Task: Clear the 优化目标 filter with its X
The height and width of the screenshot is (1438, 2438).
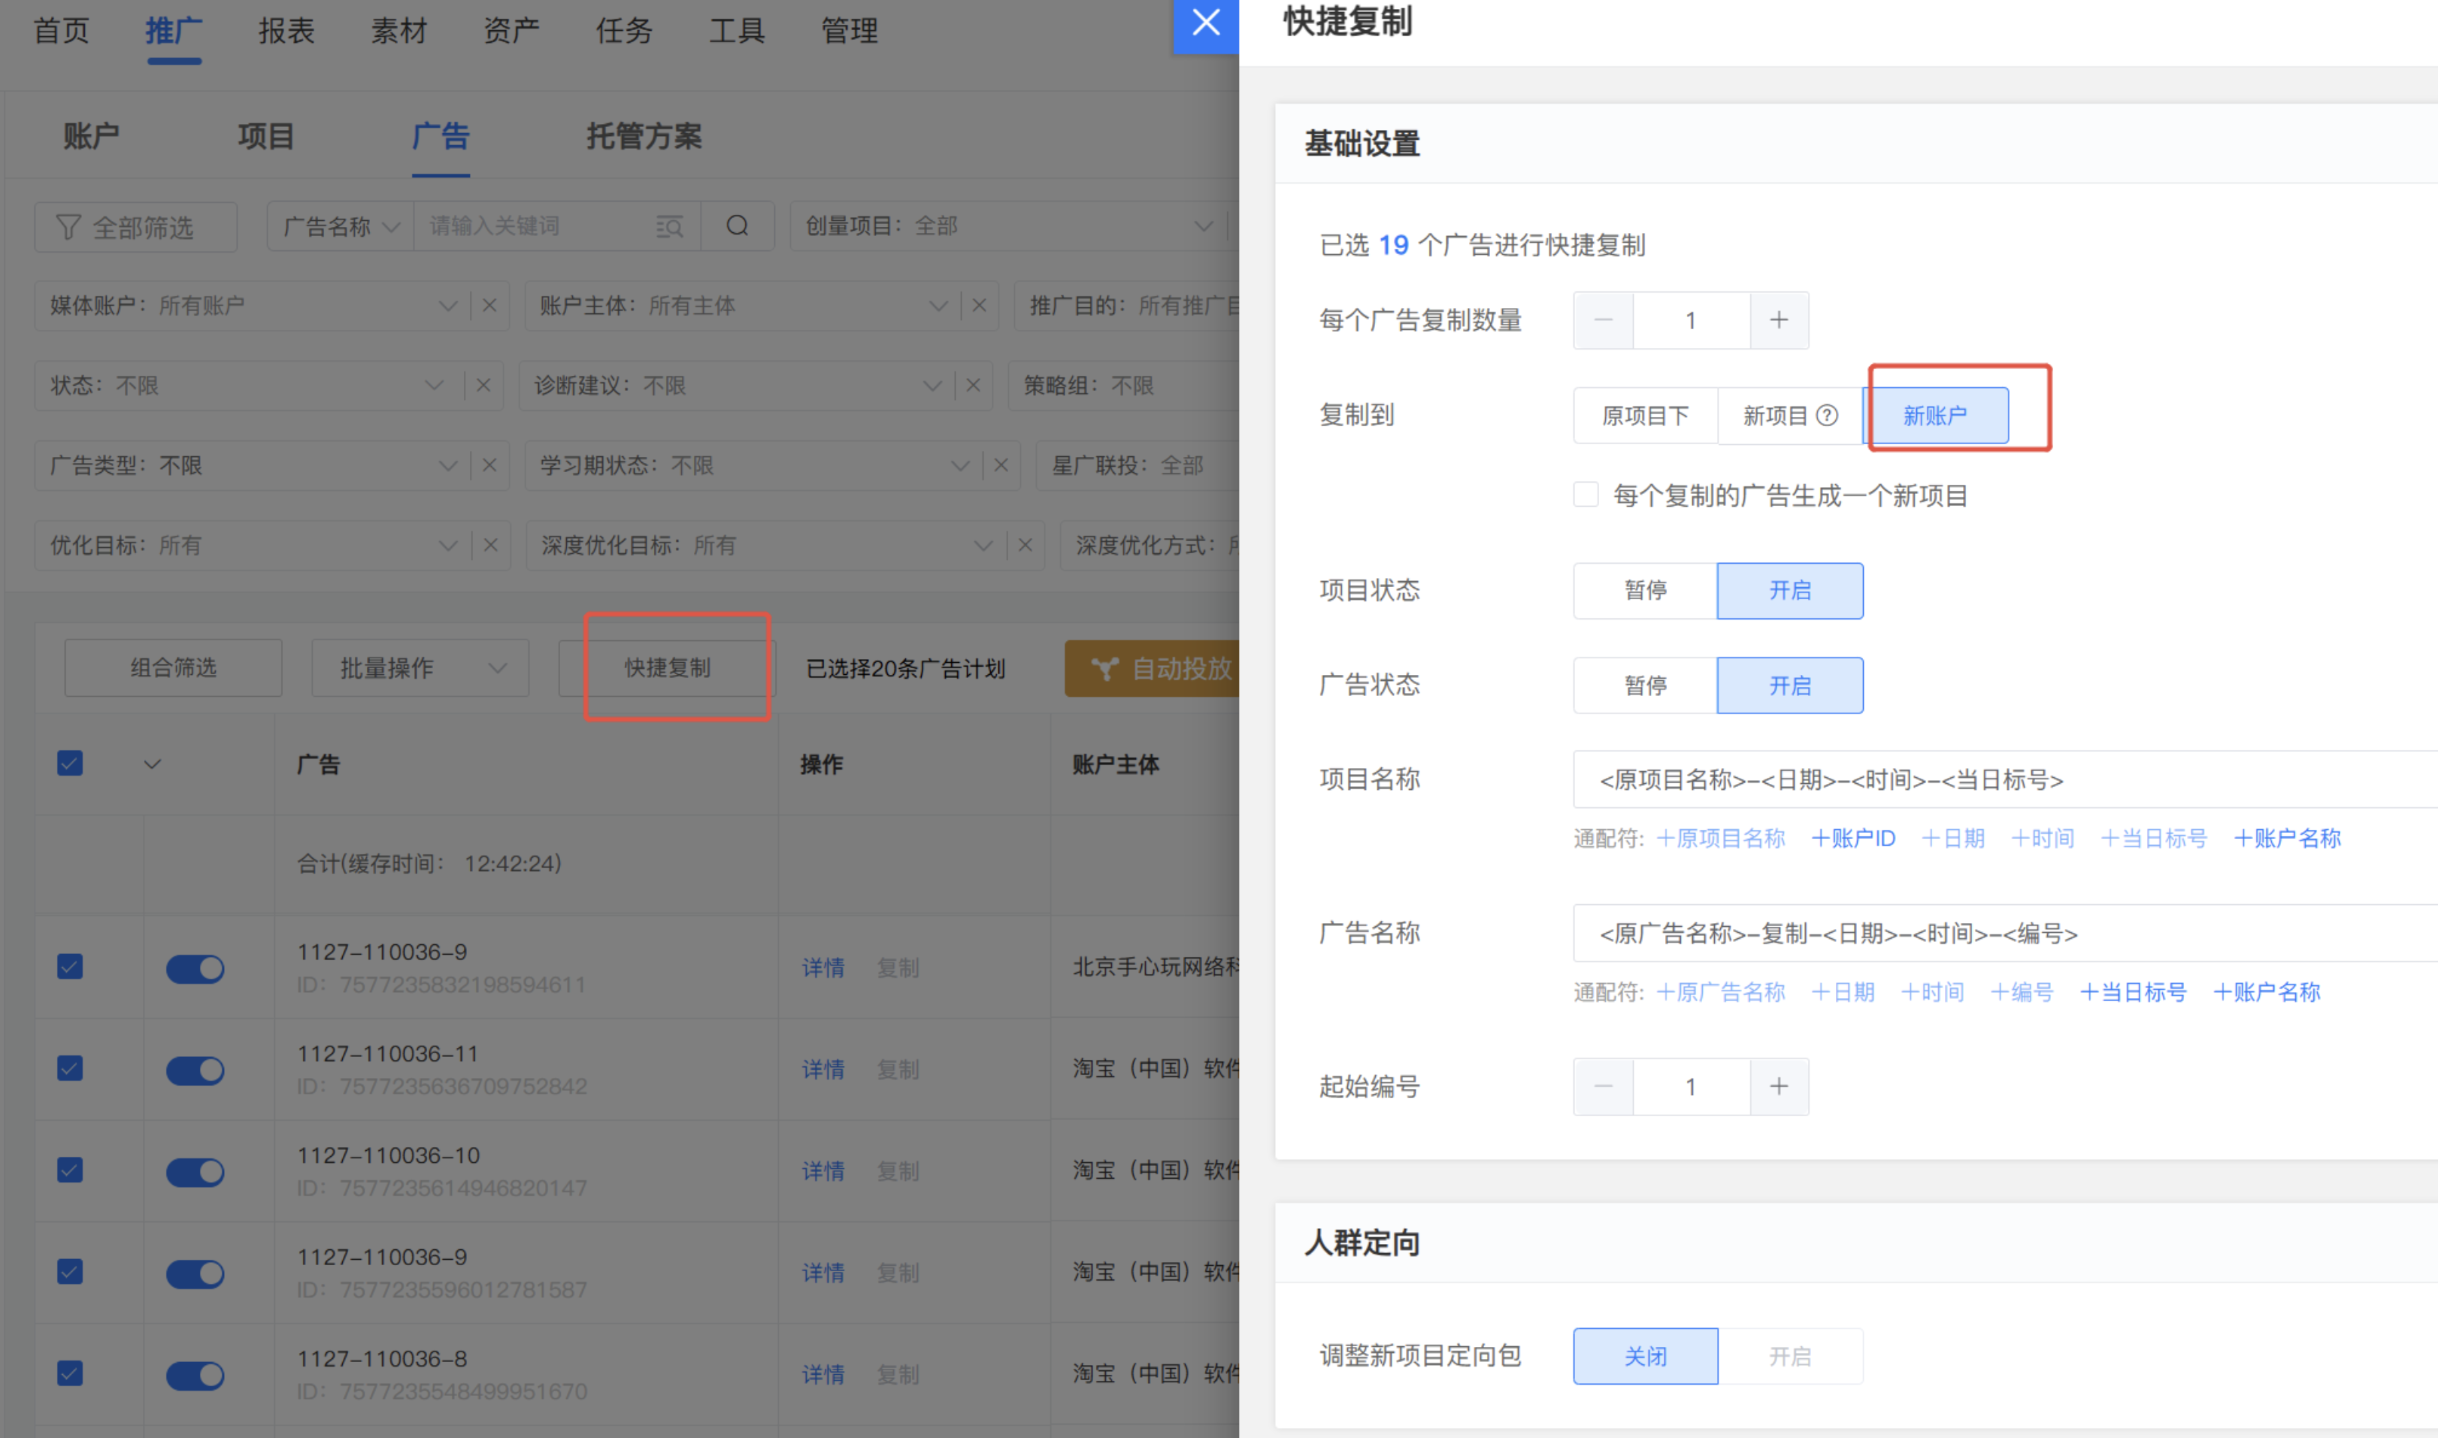Action: point(490,545)
